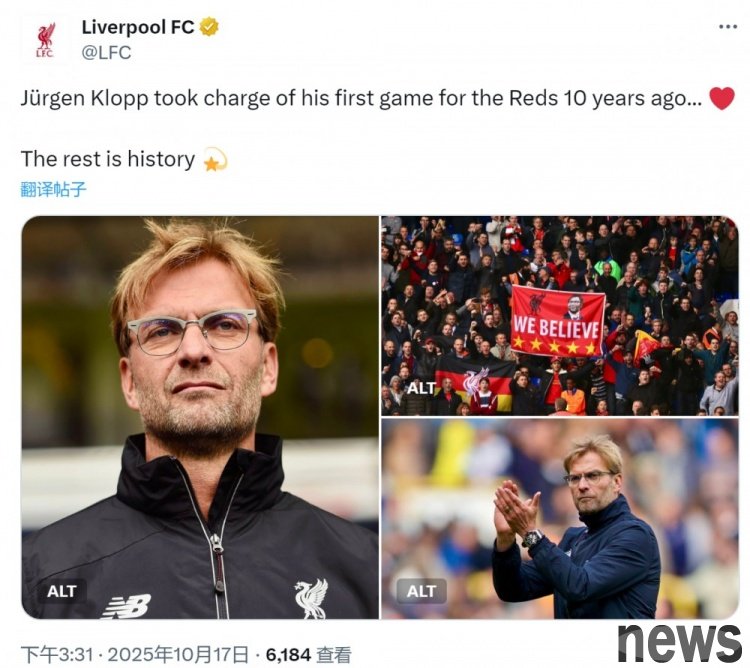Screen dimensions: 750x668
Task: Click the WE BELIEVE red banner
Action: point(557,321)
